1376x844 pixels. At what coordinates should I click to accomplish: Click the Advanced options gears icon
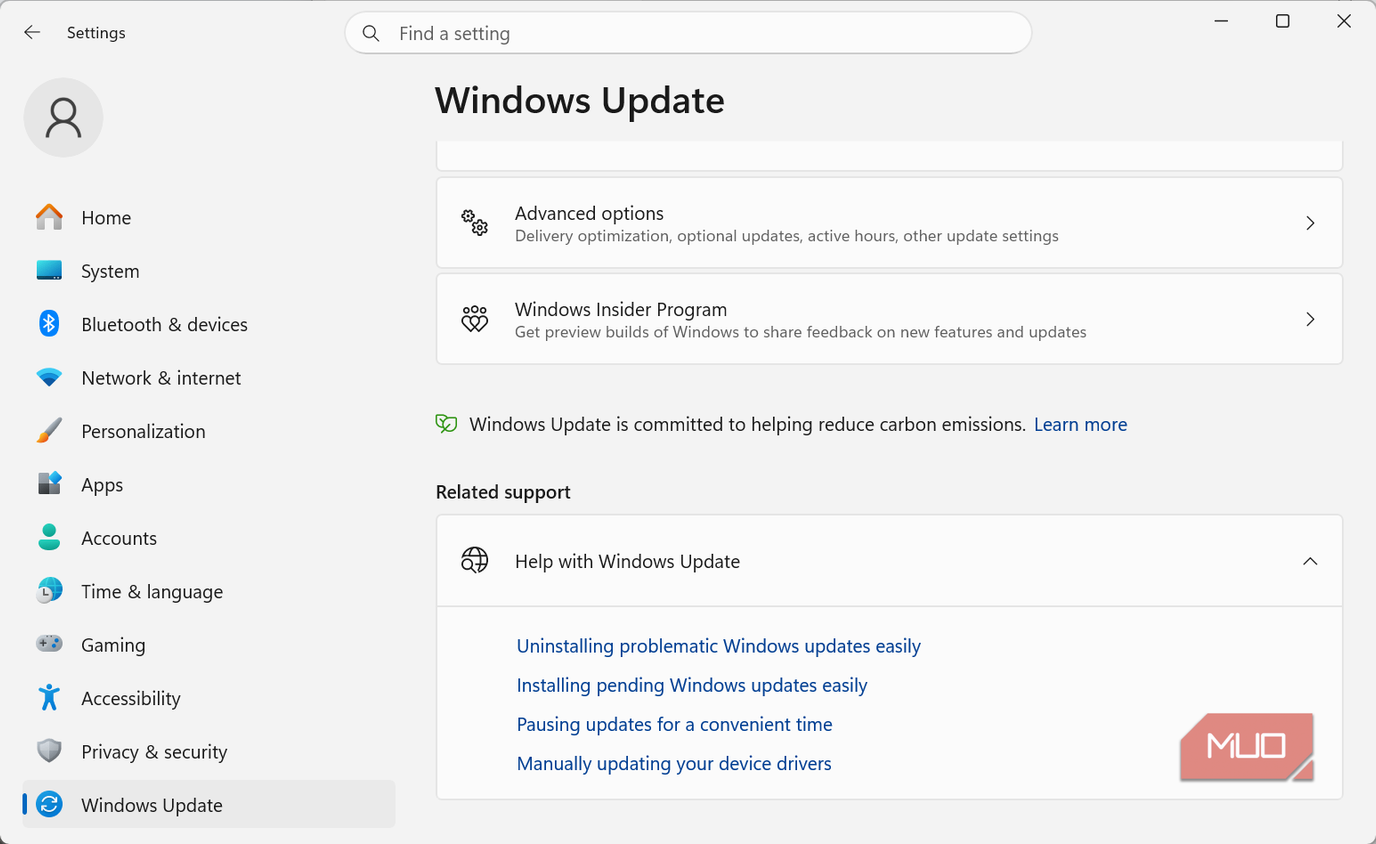pyautogui.click(x=474, y=223)
